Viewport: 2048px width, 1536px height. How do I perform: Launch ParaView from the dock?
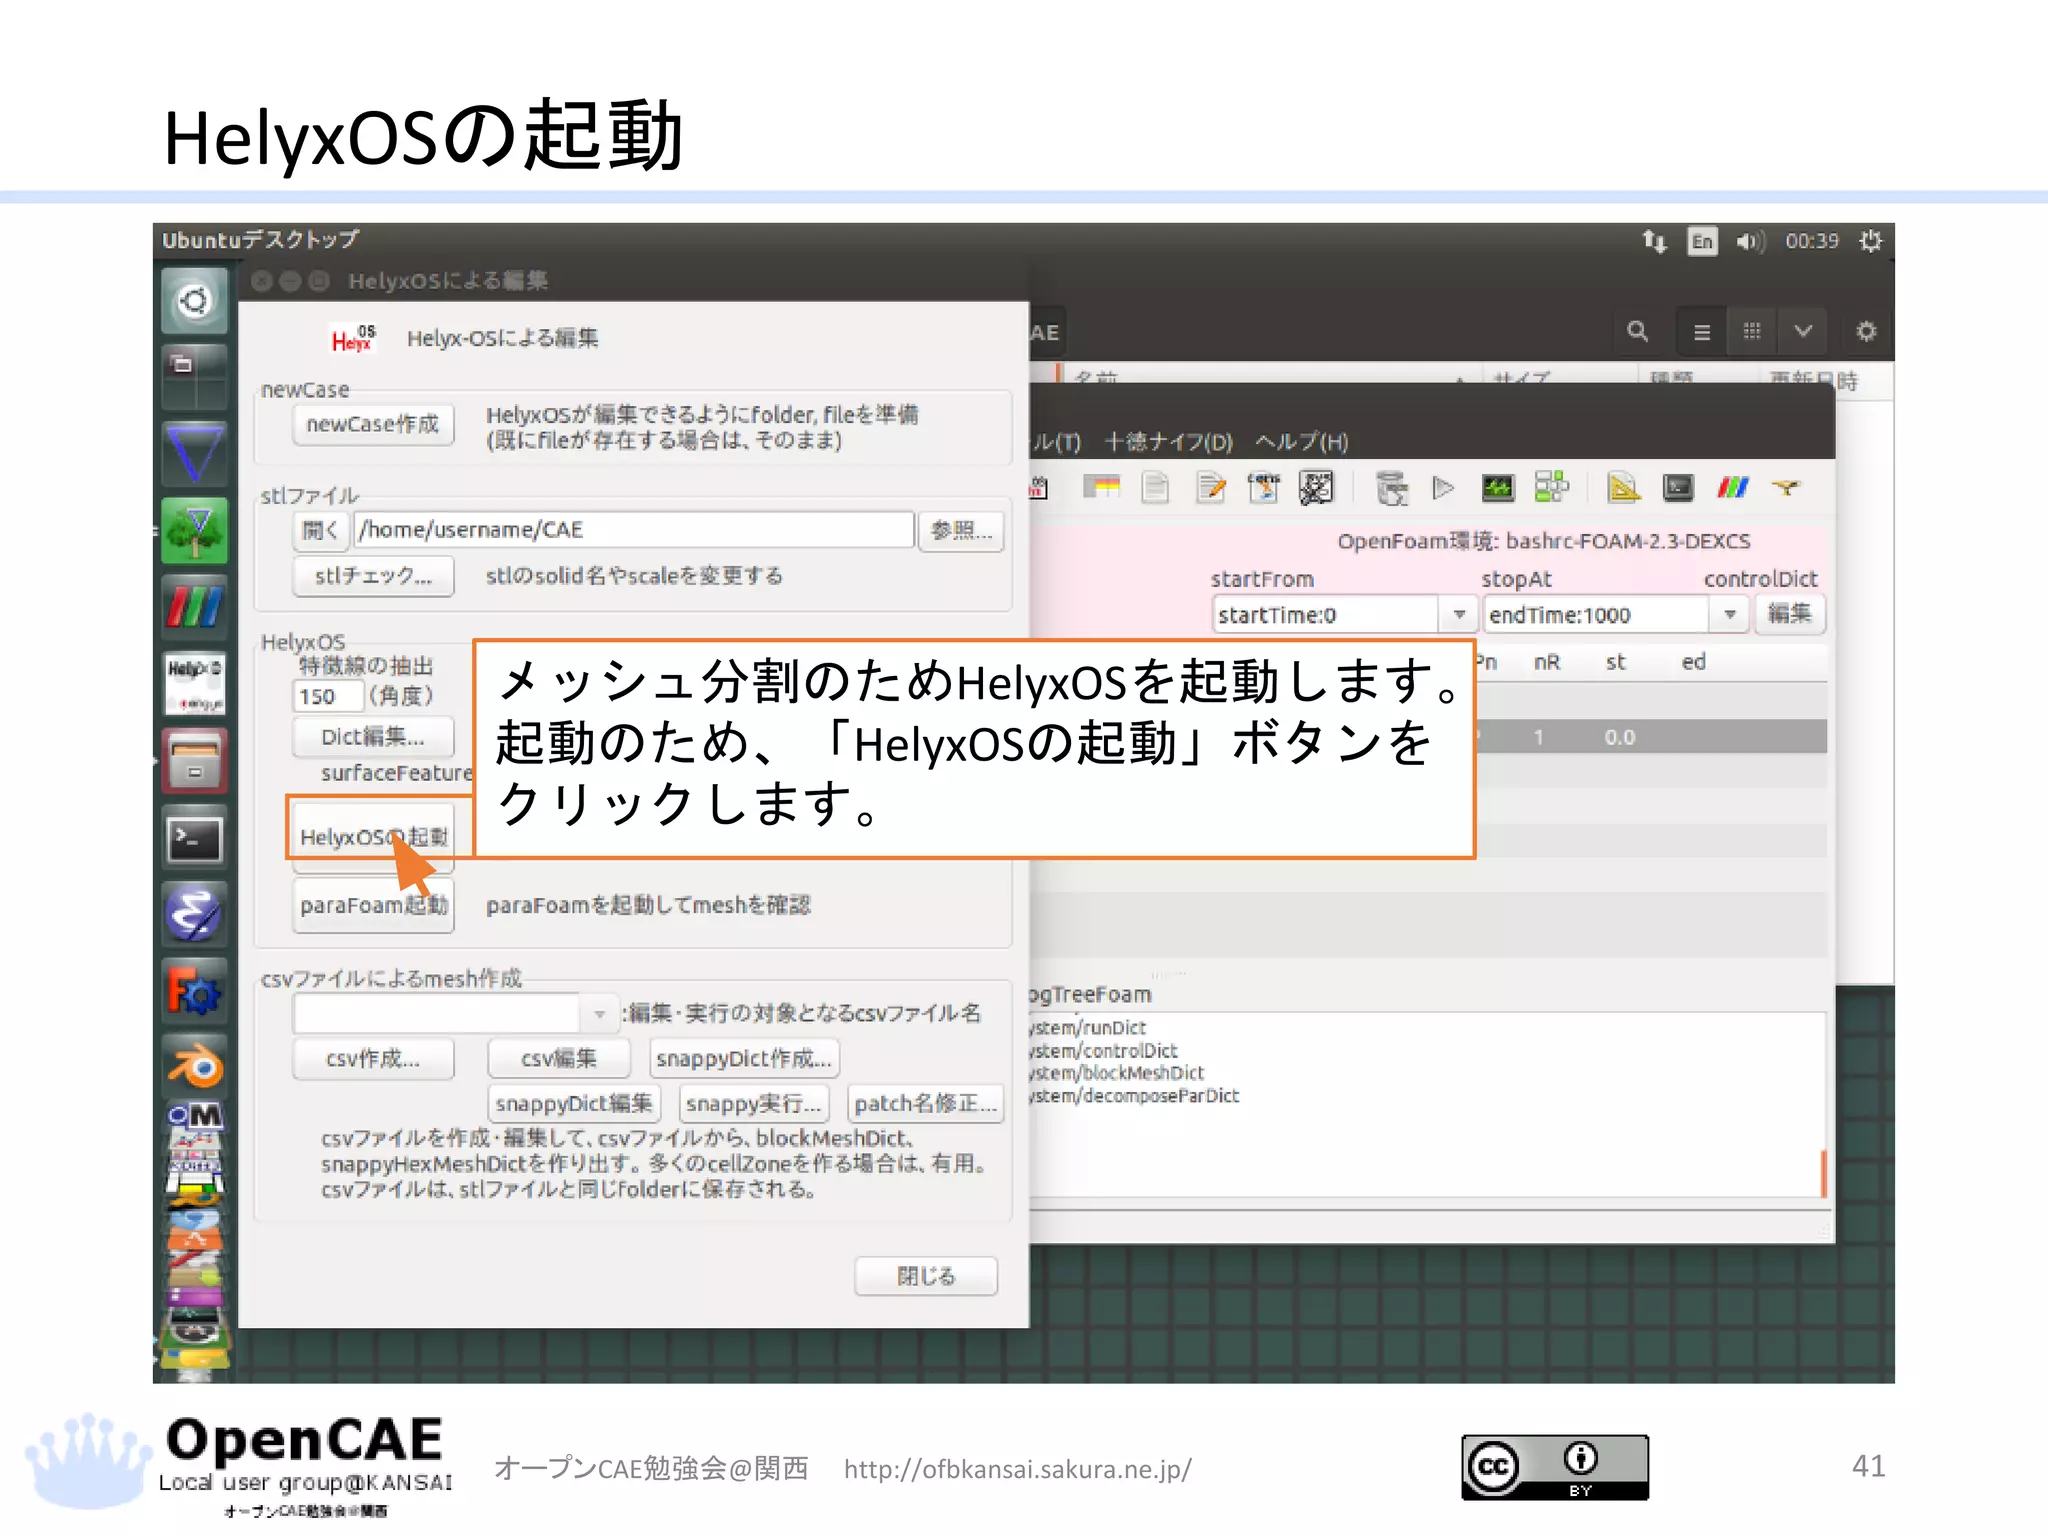pos(194,607)
